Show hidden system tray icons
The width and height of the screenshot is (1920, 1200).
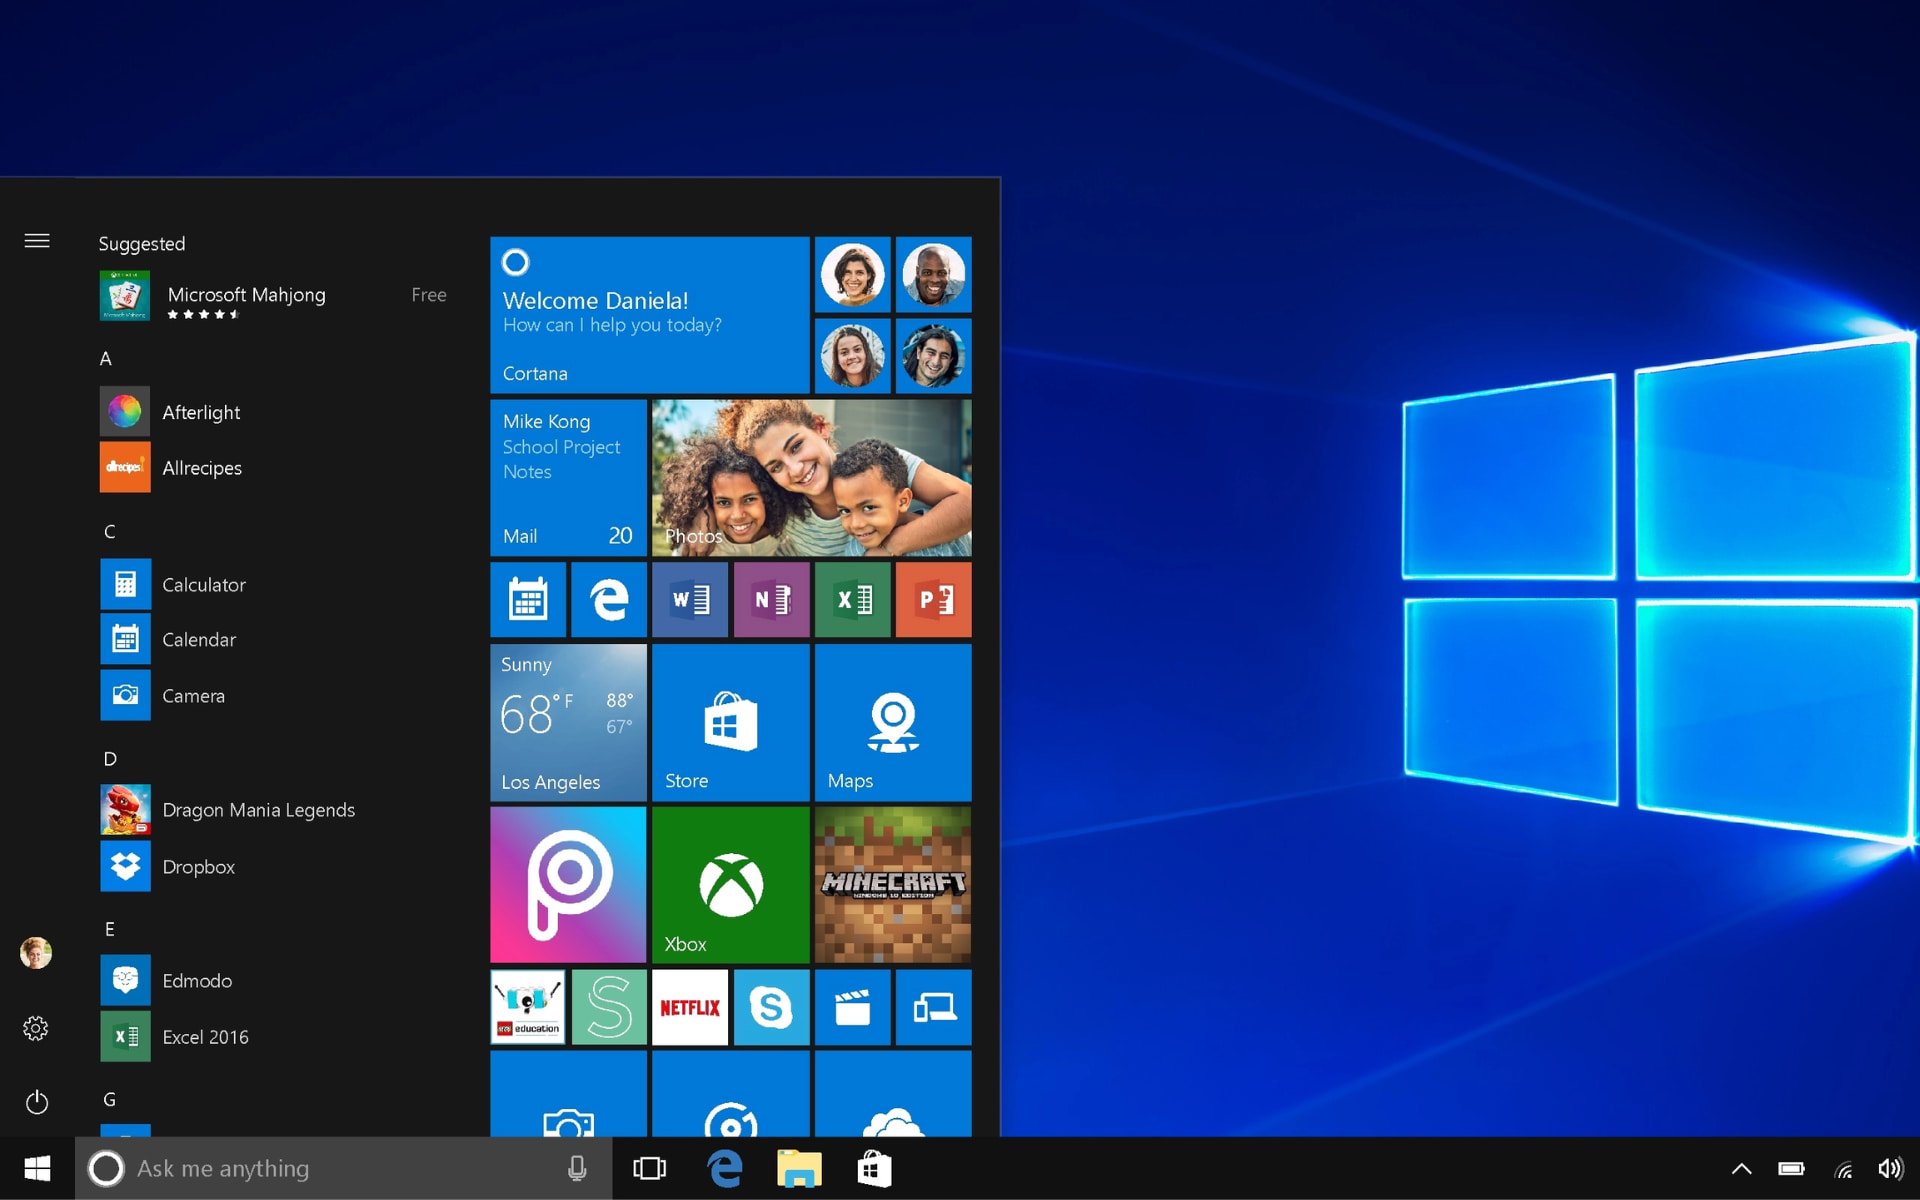pos(1741,1168)
